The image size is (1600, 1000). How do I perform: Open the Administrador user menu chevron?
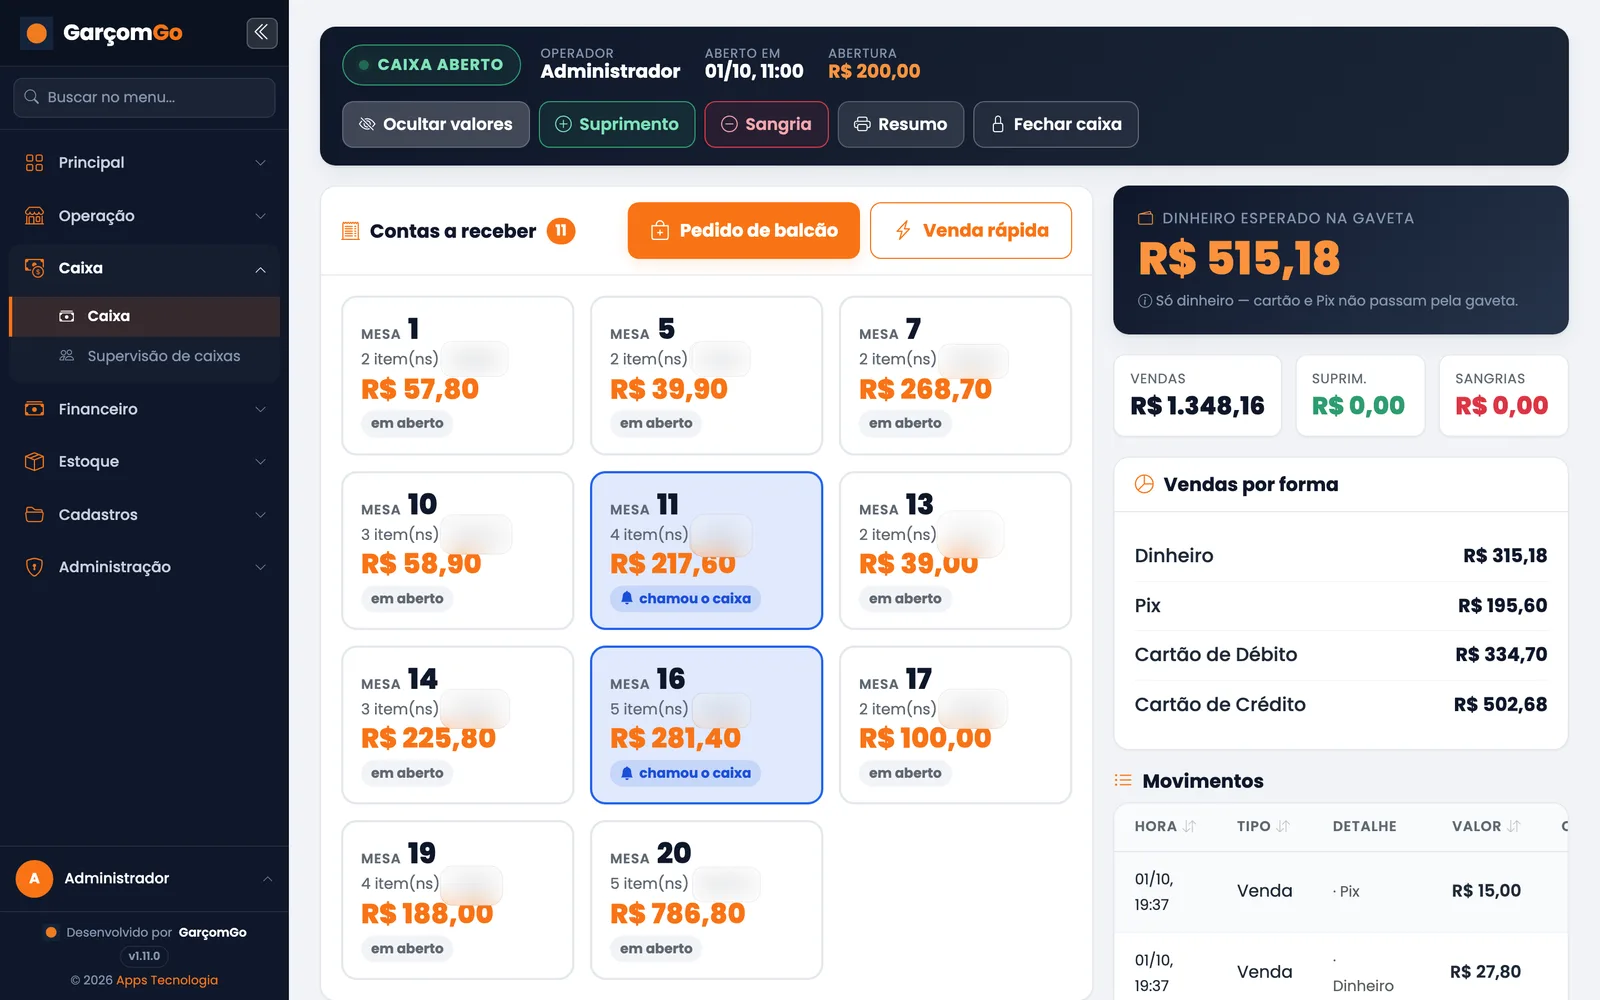pos(267,878)
